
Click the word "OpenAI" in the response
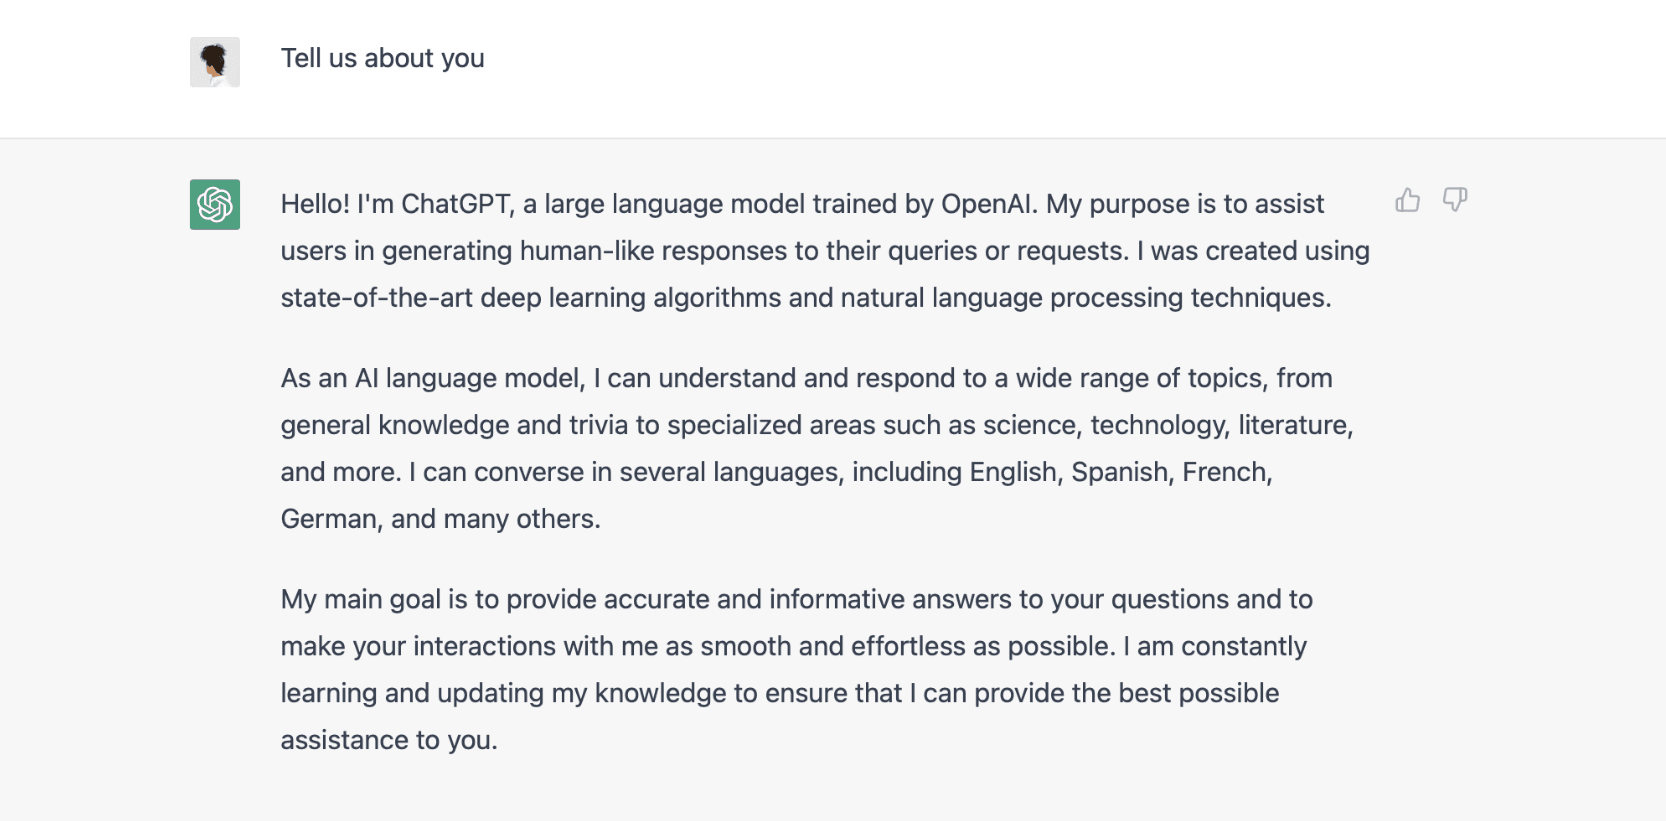(988, 204)
